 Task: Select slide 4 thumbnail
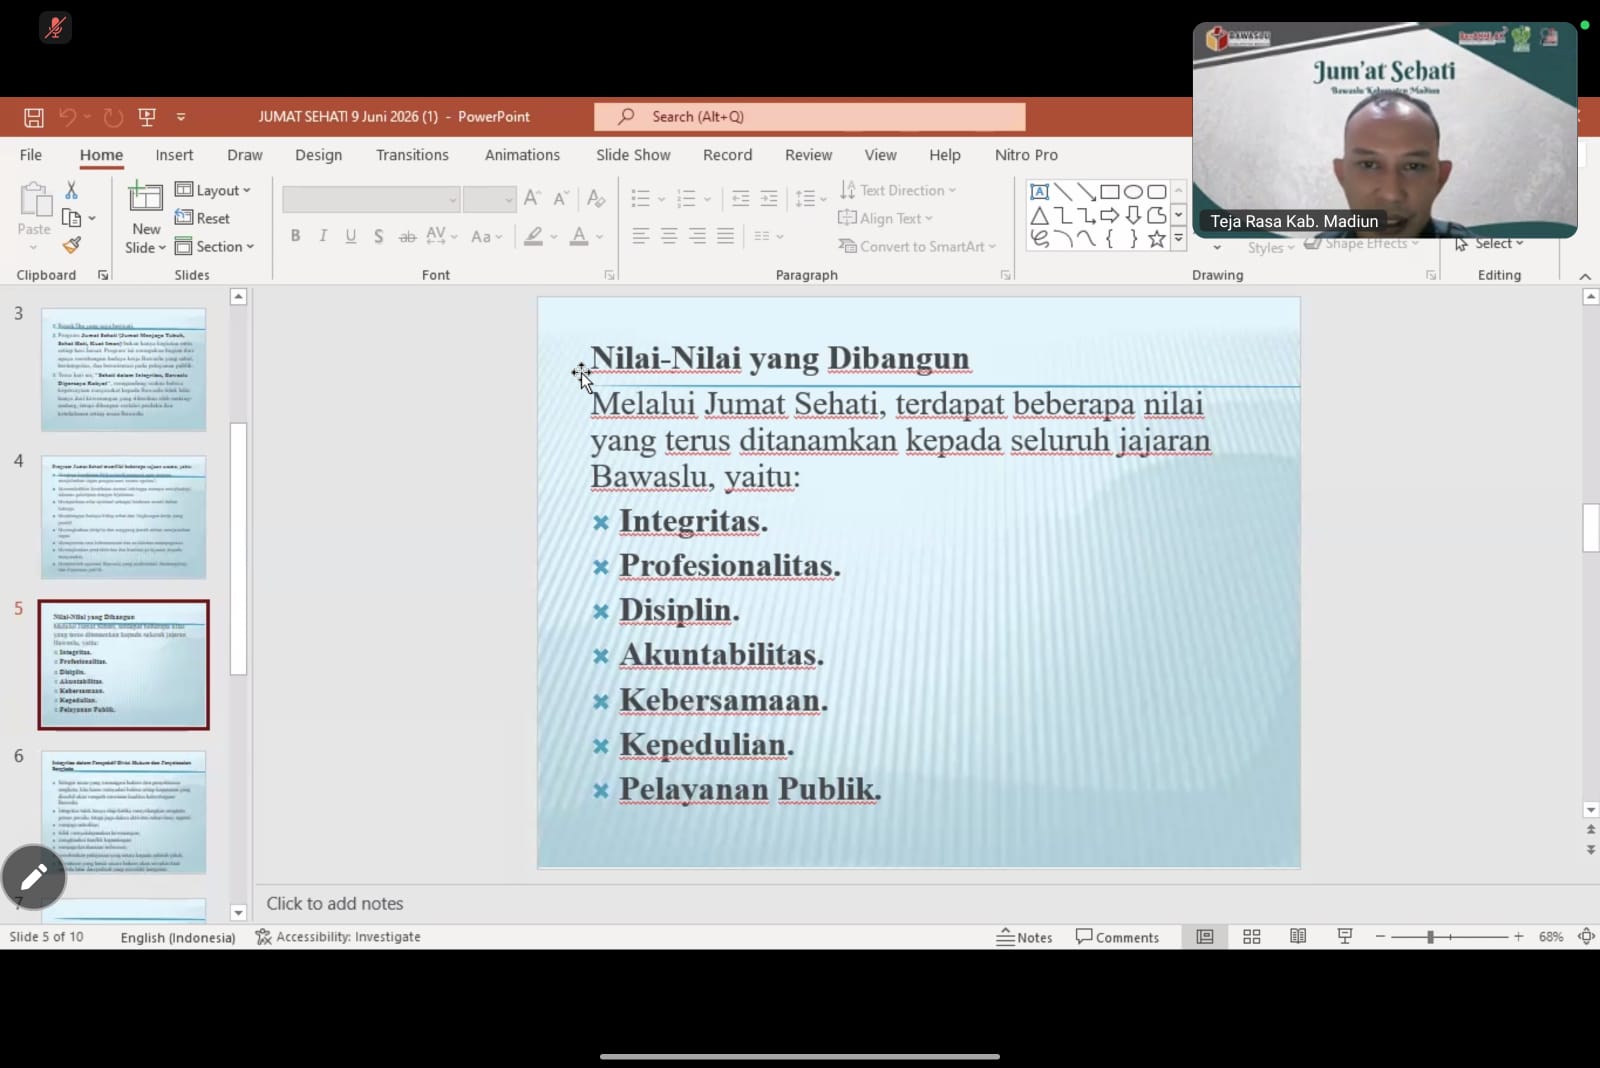coord(123,518)
